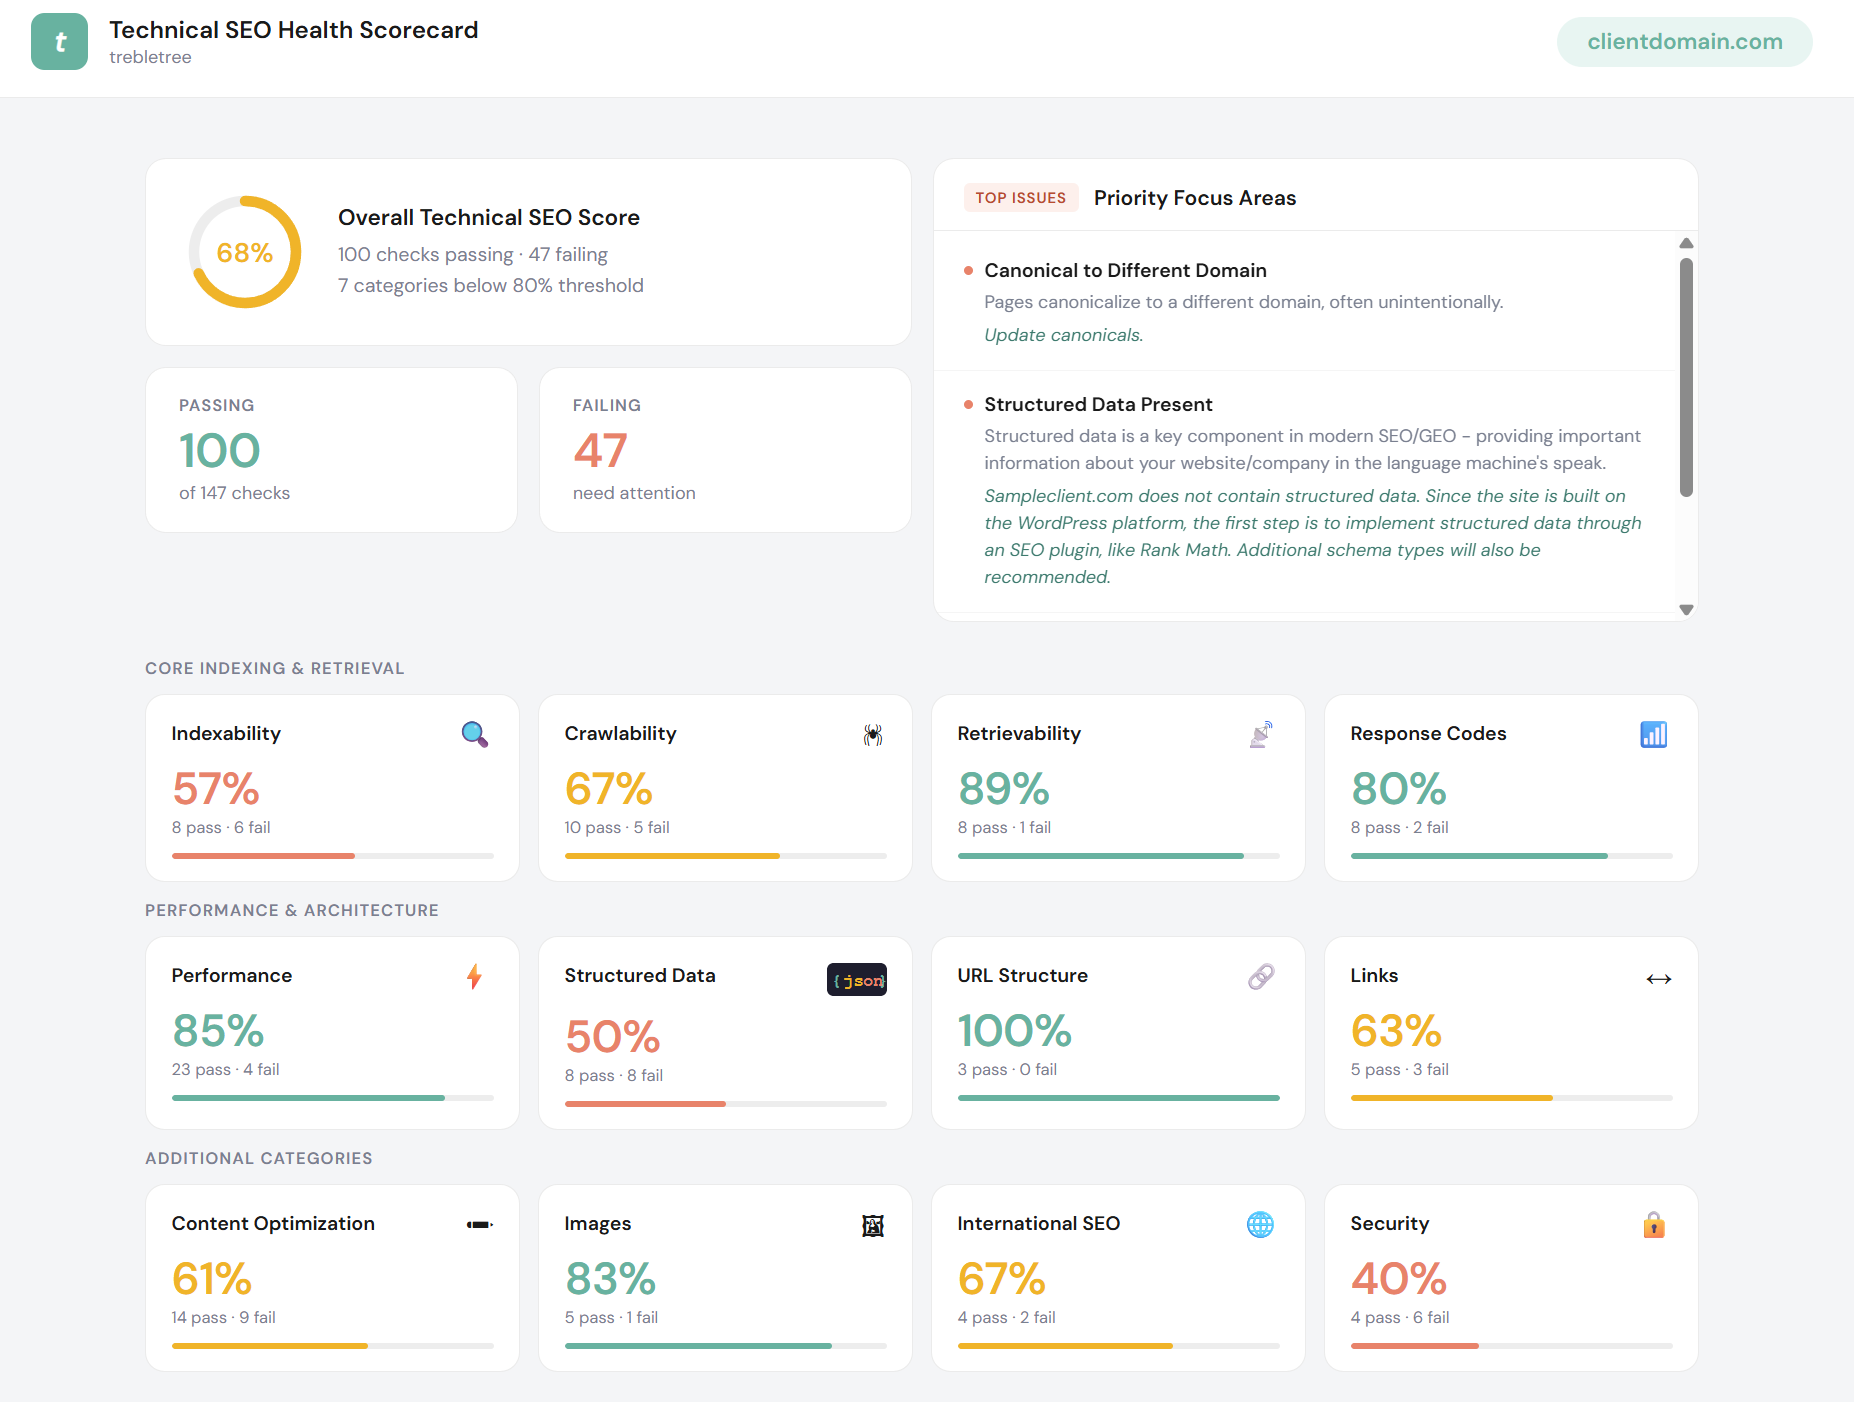
Task: Click the Retrievability satellite icon
Action: (x=1261, y=735)
